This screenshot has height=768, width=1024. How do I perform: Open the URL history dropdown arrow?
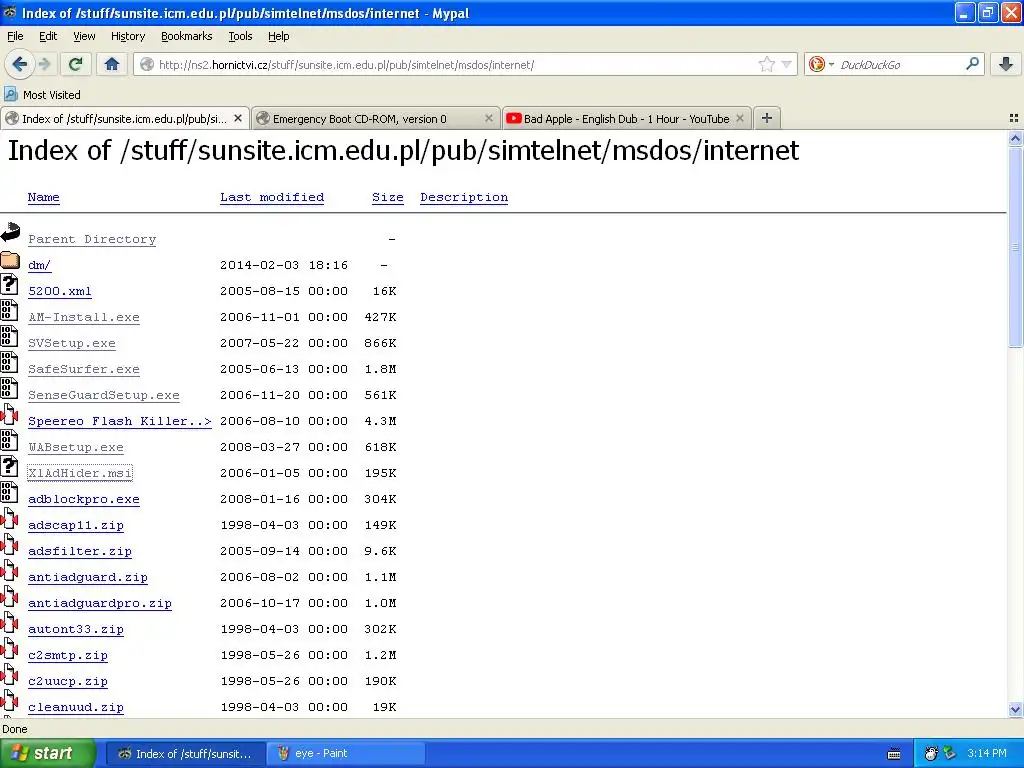pos(787,64)
